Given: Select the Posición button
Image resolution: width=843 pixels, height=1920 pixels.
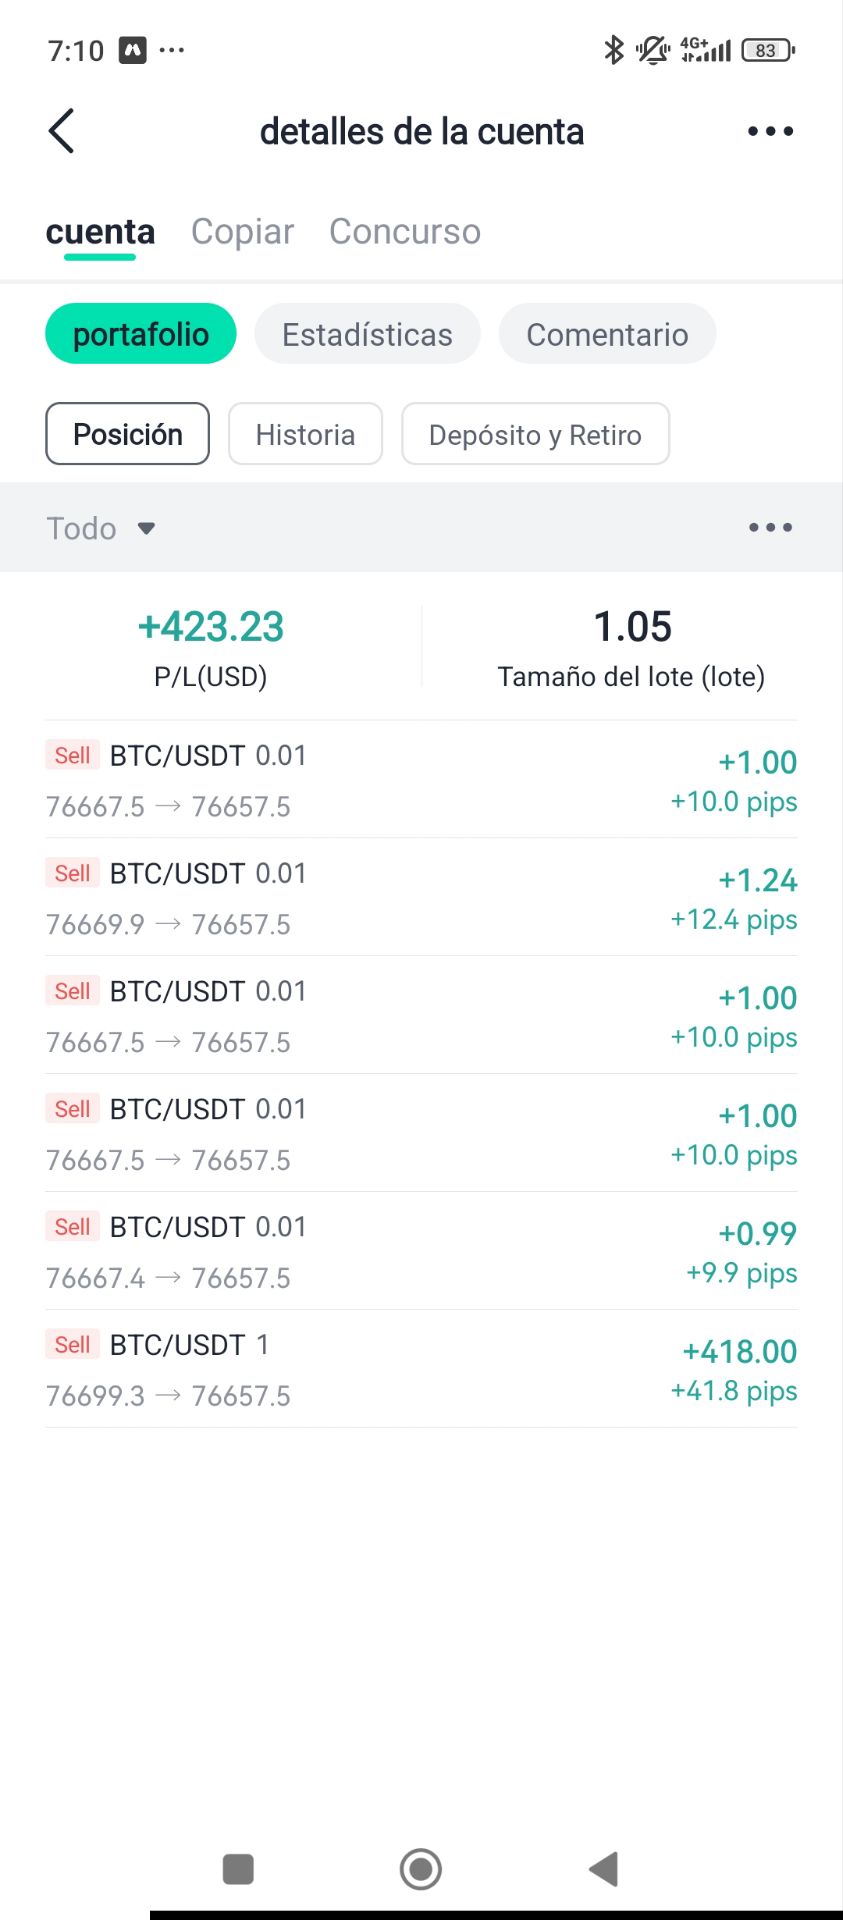Looking at the screenshot, I should pos(128,434).
